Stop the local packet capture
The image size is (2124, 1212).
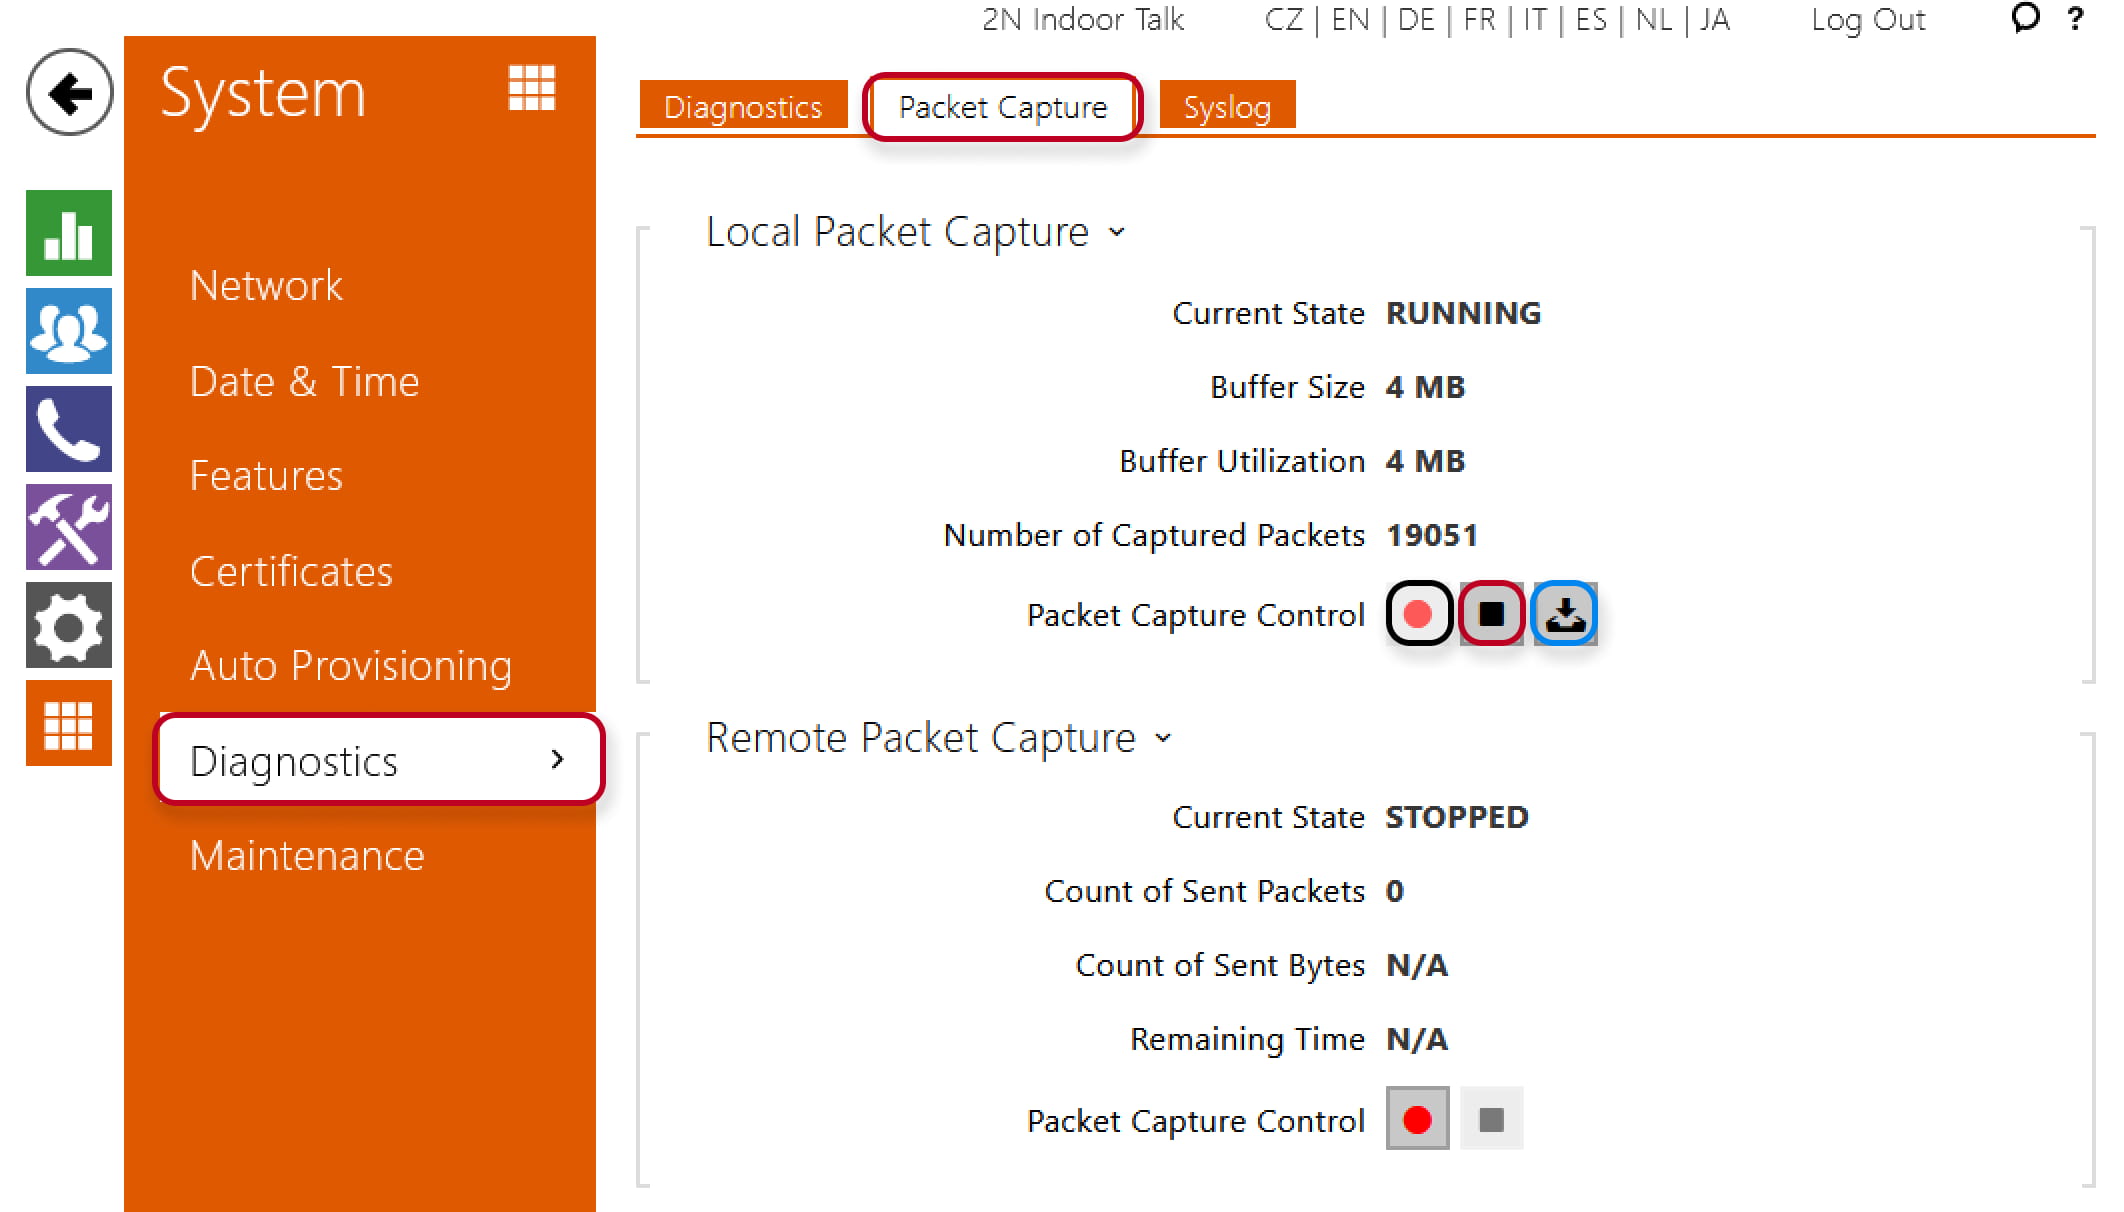[1491, 614]
